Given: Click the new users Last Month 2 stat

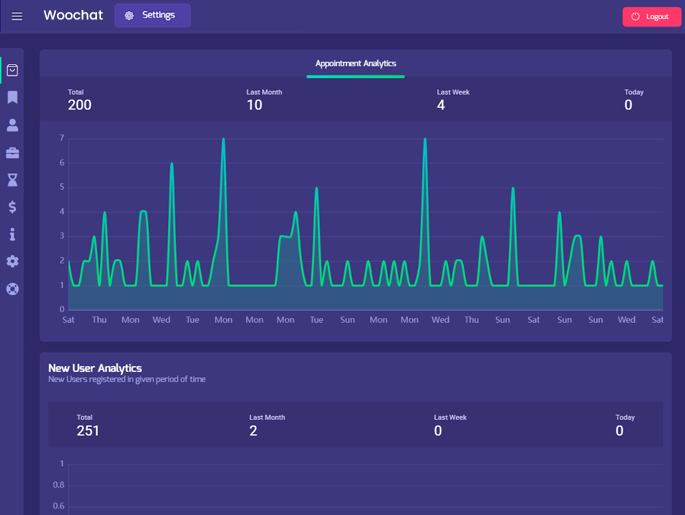Looking at the screenshot, I should point(266,426).
